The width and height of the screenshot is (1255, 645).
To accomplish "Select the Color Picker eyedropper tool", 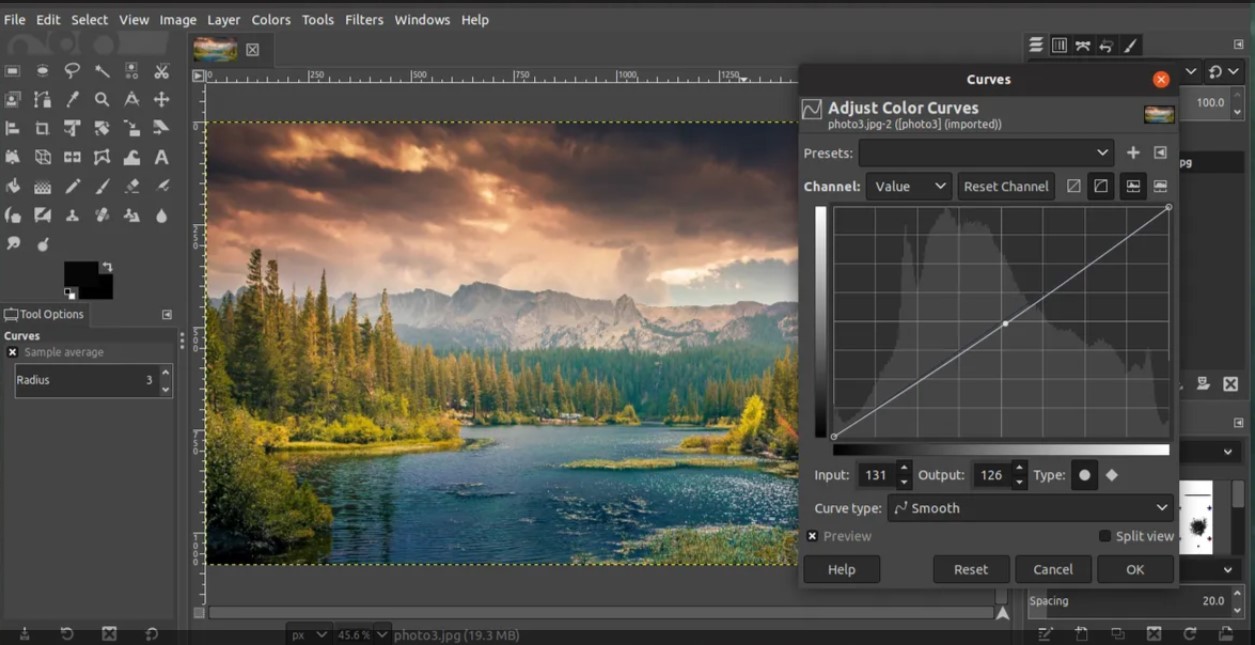I will [72, 100].
